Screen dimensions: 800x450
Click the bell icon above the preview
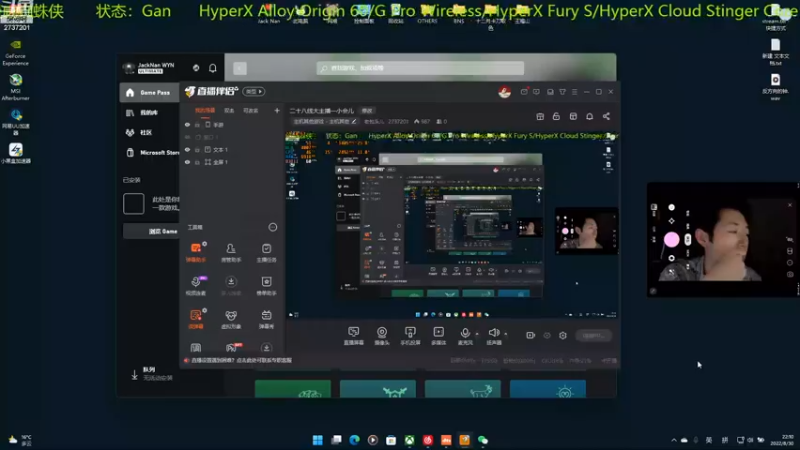tap(589, 116)
